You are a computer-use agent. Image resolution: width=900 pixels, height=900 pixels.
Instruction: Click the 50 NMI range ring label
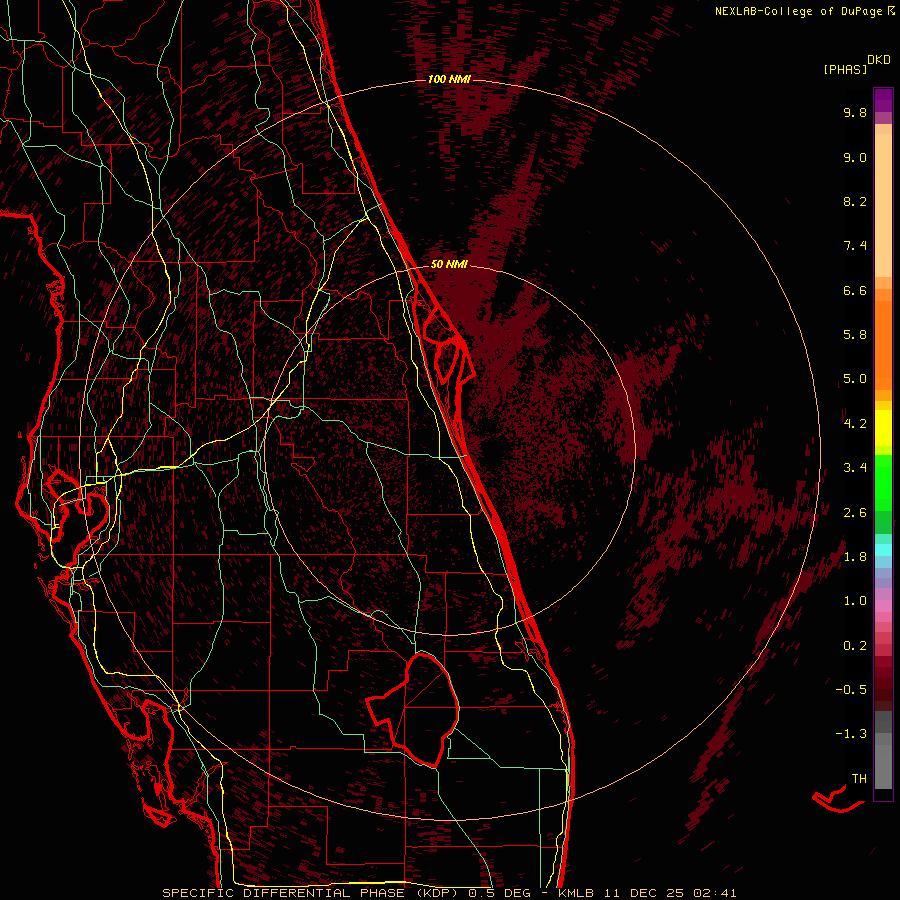[449, 264]
